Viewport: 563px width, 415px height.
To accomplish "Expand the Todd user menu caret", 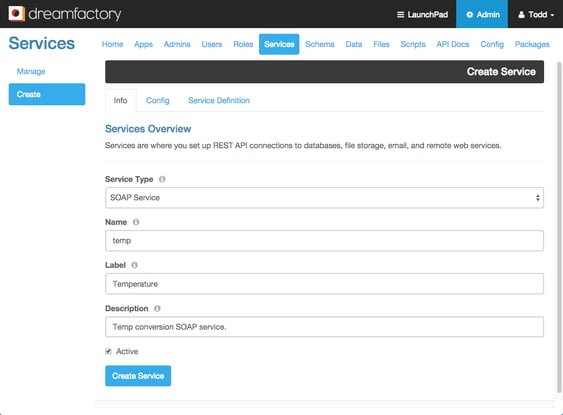I will tap(553, 15).
